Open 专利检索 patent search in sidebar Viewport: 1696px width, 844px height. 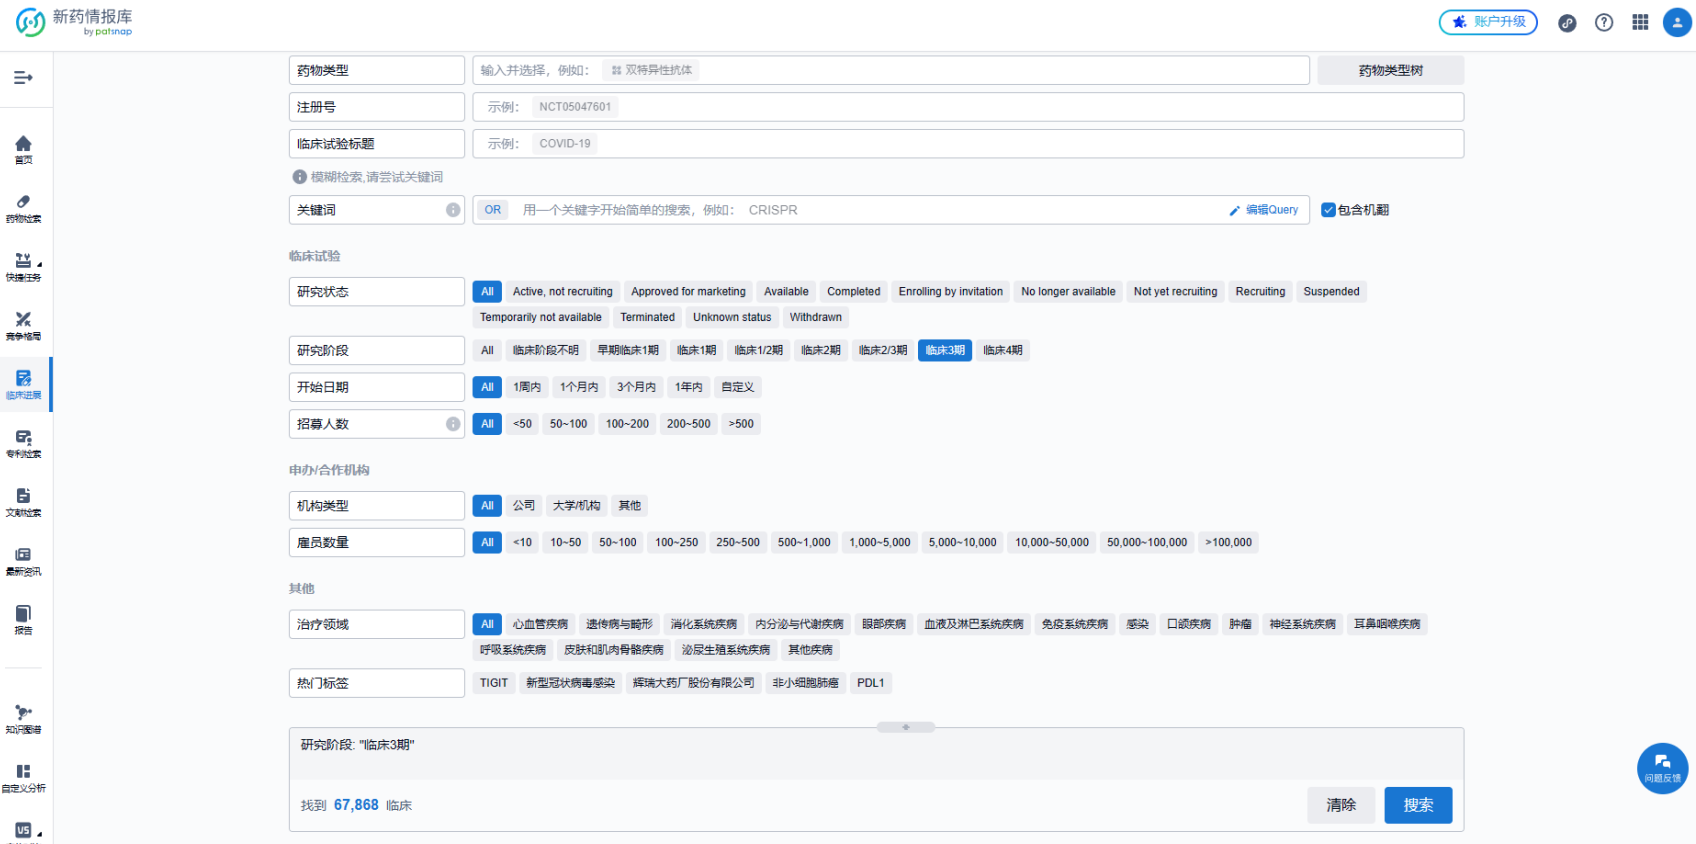coord(23,443)
